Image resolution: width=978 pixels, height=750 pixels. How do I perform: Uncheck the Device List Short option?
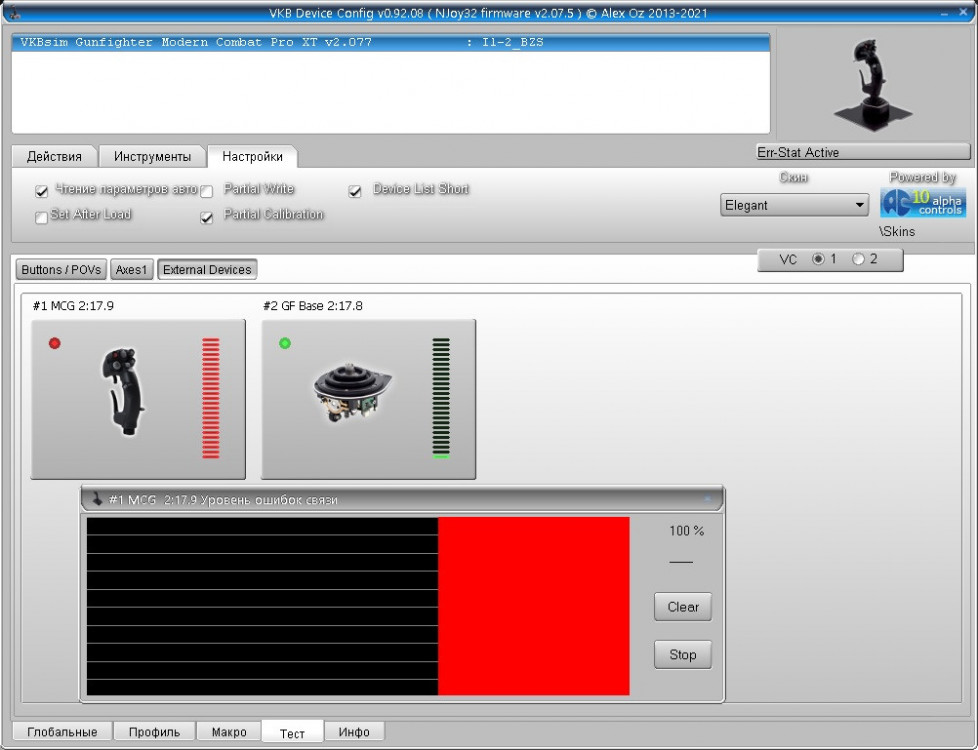tap(355, 191)
